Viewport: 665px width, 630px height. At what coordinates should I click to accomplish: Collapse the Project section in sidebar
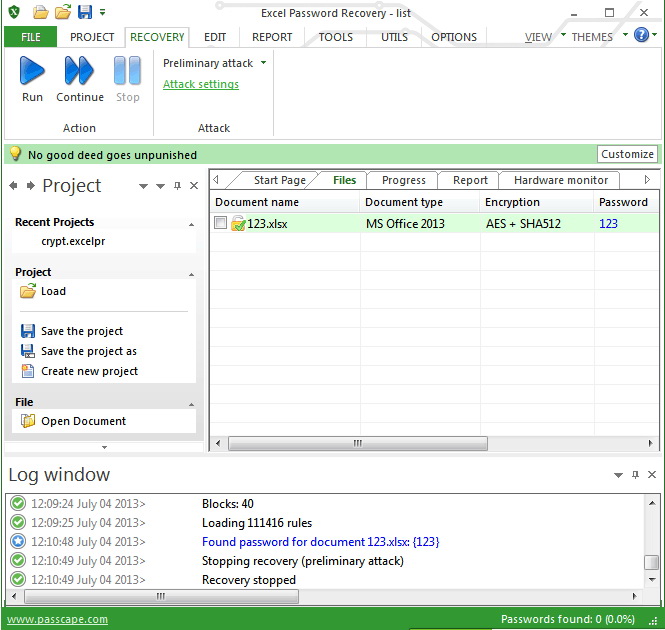[191, 274]
